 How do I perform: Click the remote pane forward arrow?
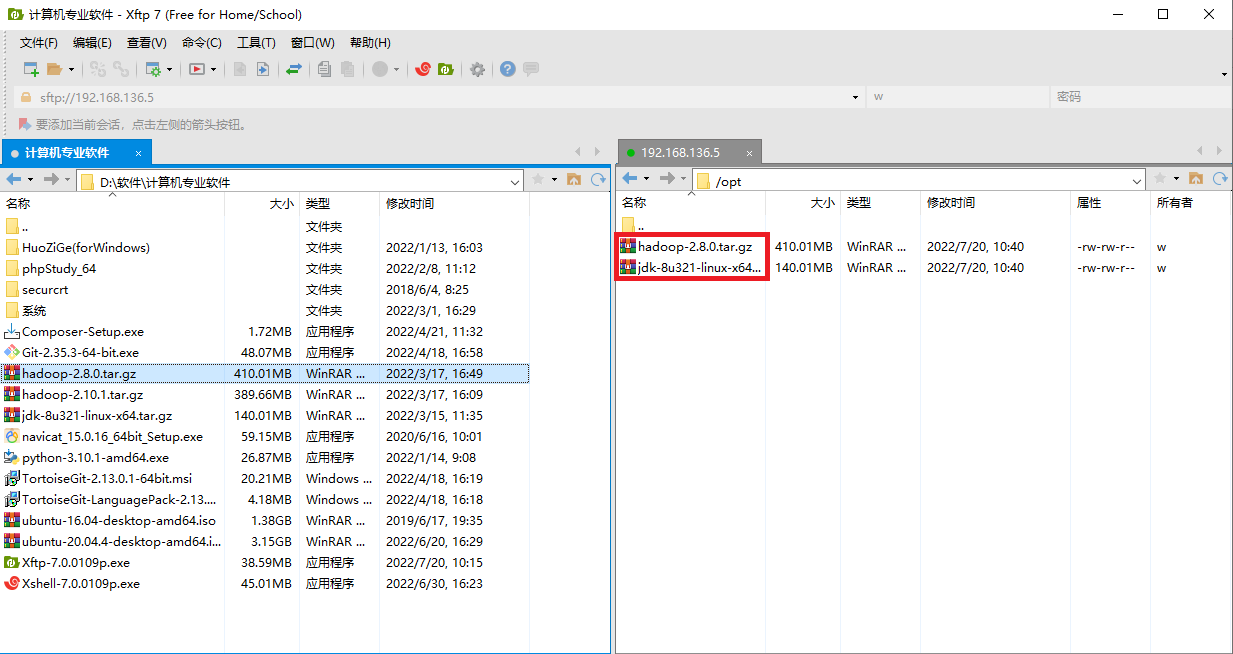tap(667, 179)
